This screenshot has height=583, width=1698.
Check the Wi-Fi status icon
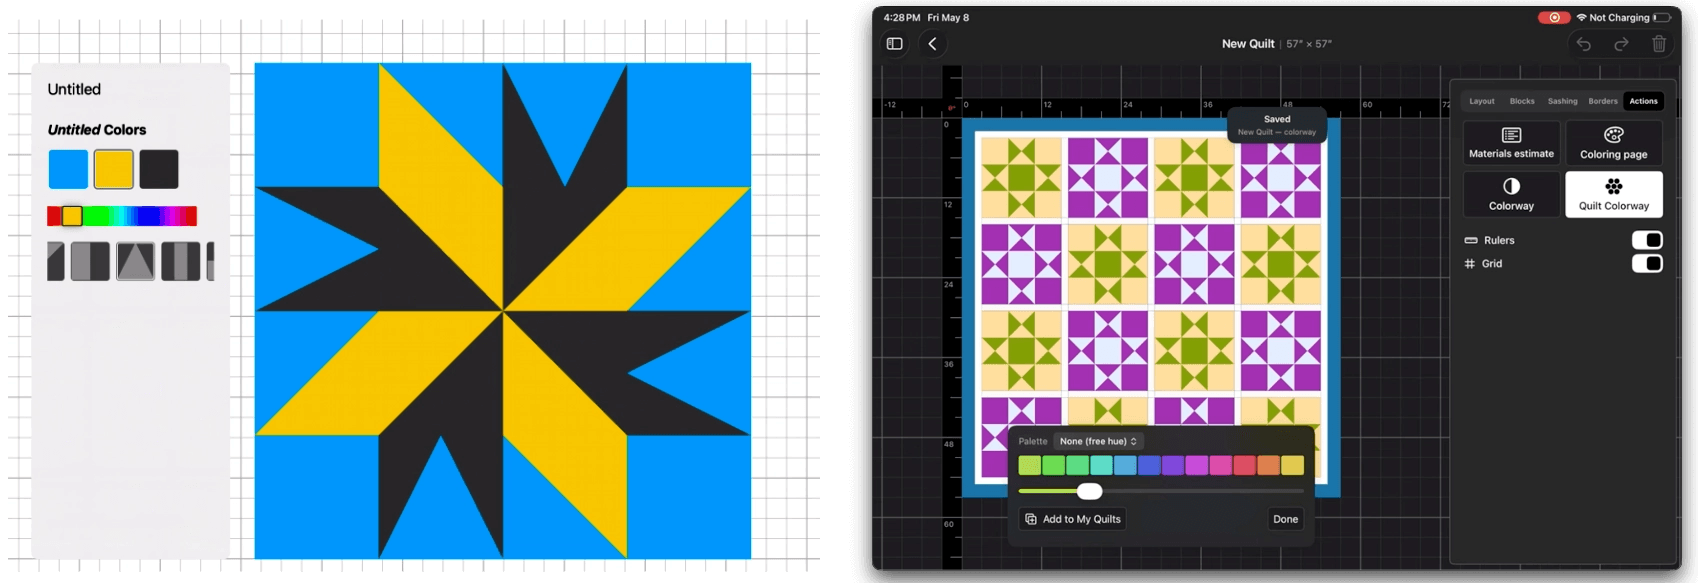[1581, 18]
